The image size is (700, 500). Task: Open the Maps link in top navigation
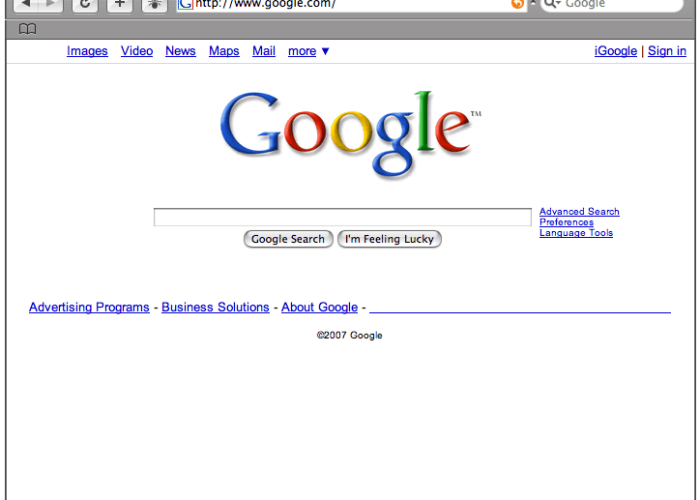pyautogui.click(x=224, y=51)
